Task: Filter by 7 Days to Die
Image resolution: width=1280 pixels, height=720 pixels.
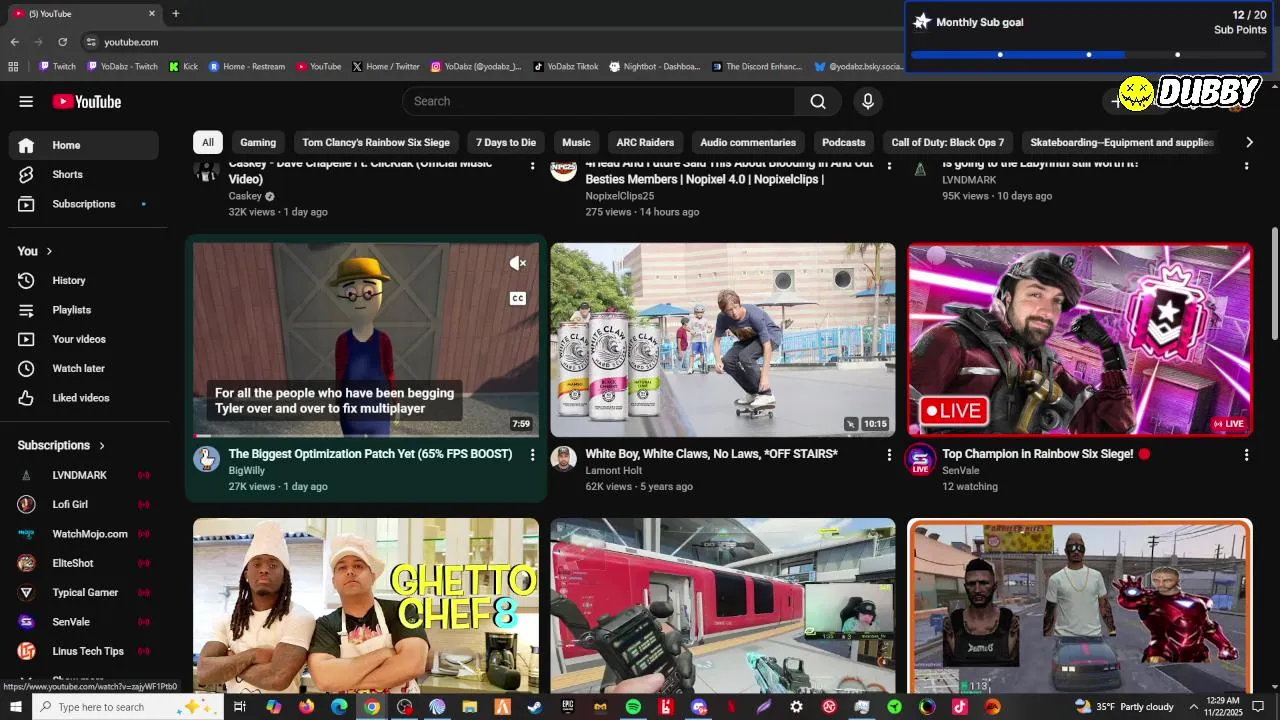Action: (x=506, y=142)
